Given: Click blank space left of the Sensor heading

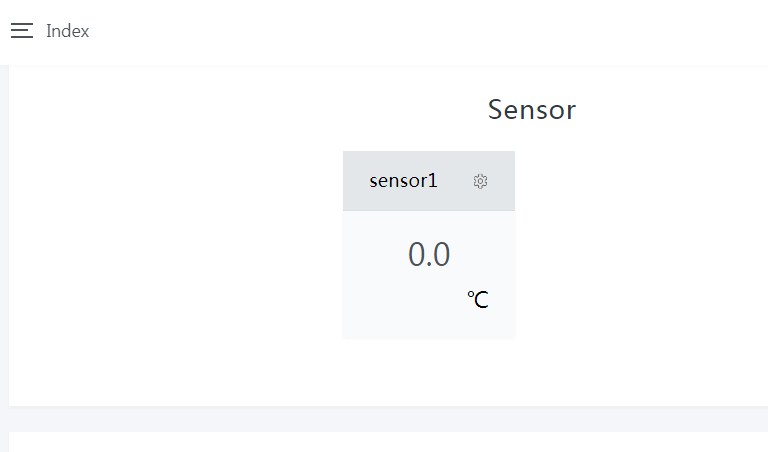Looking at the screenshot, I should pos(250,109).
